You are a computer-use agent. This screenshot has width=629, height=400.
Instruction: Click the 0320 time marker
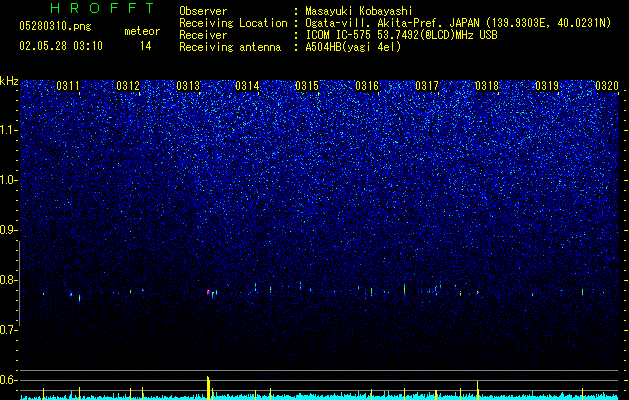pyautogui.click(x=607, y=86)
